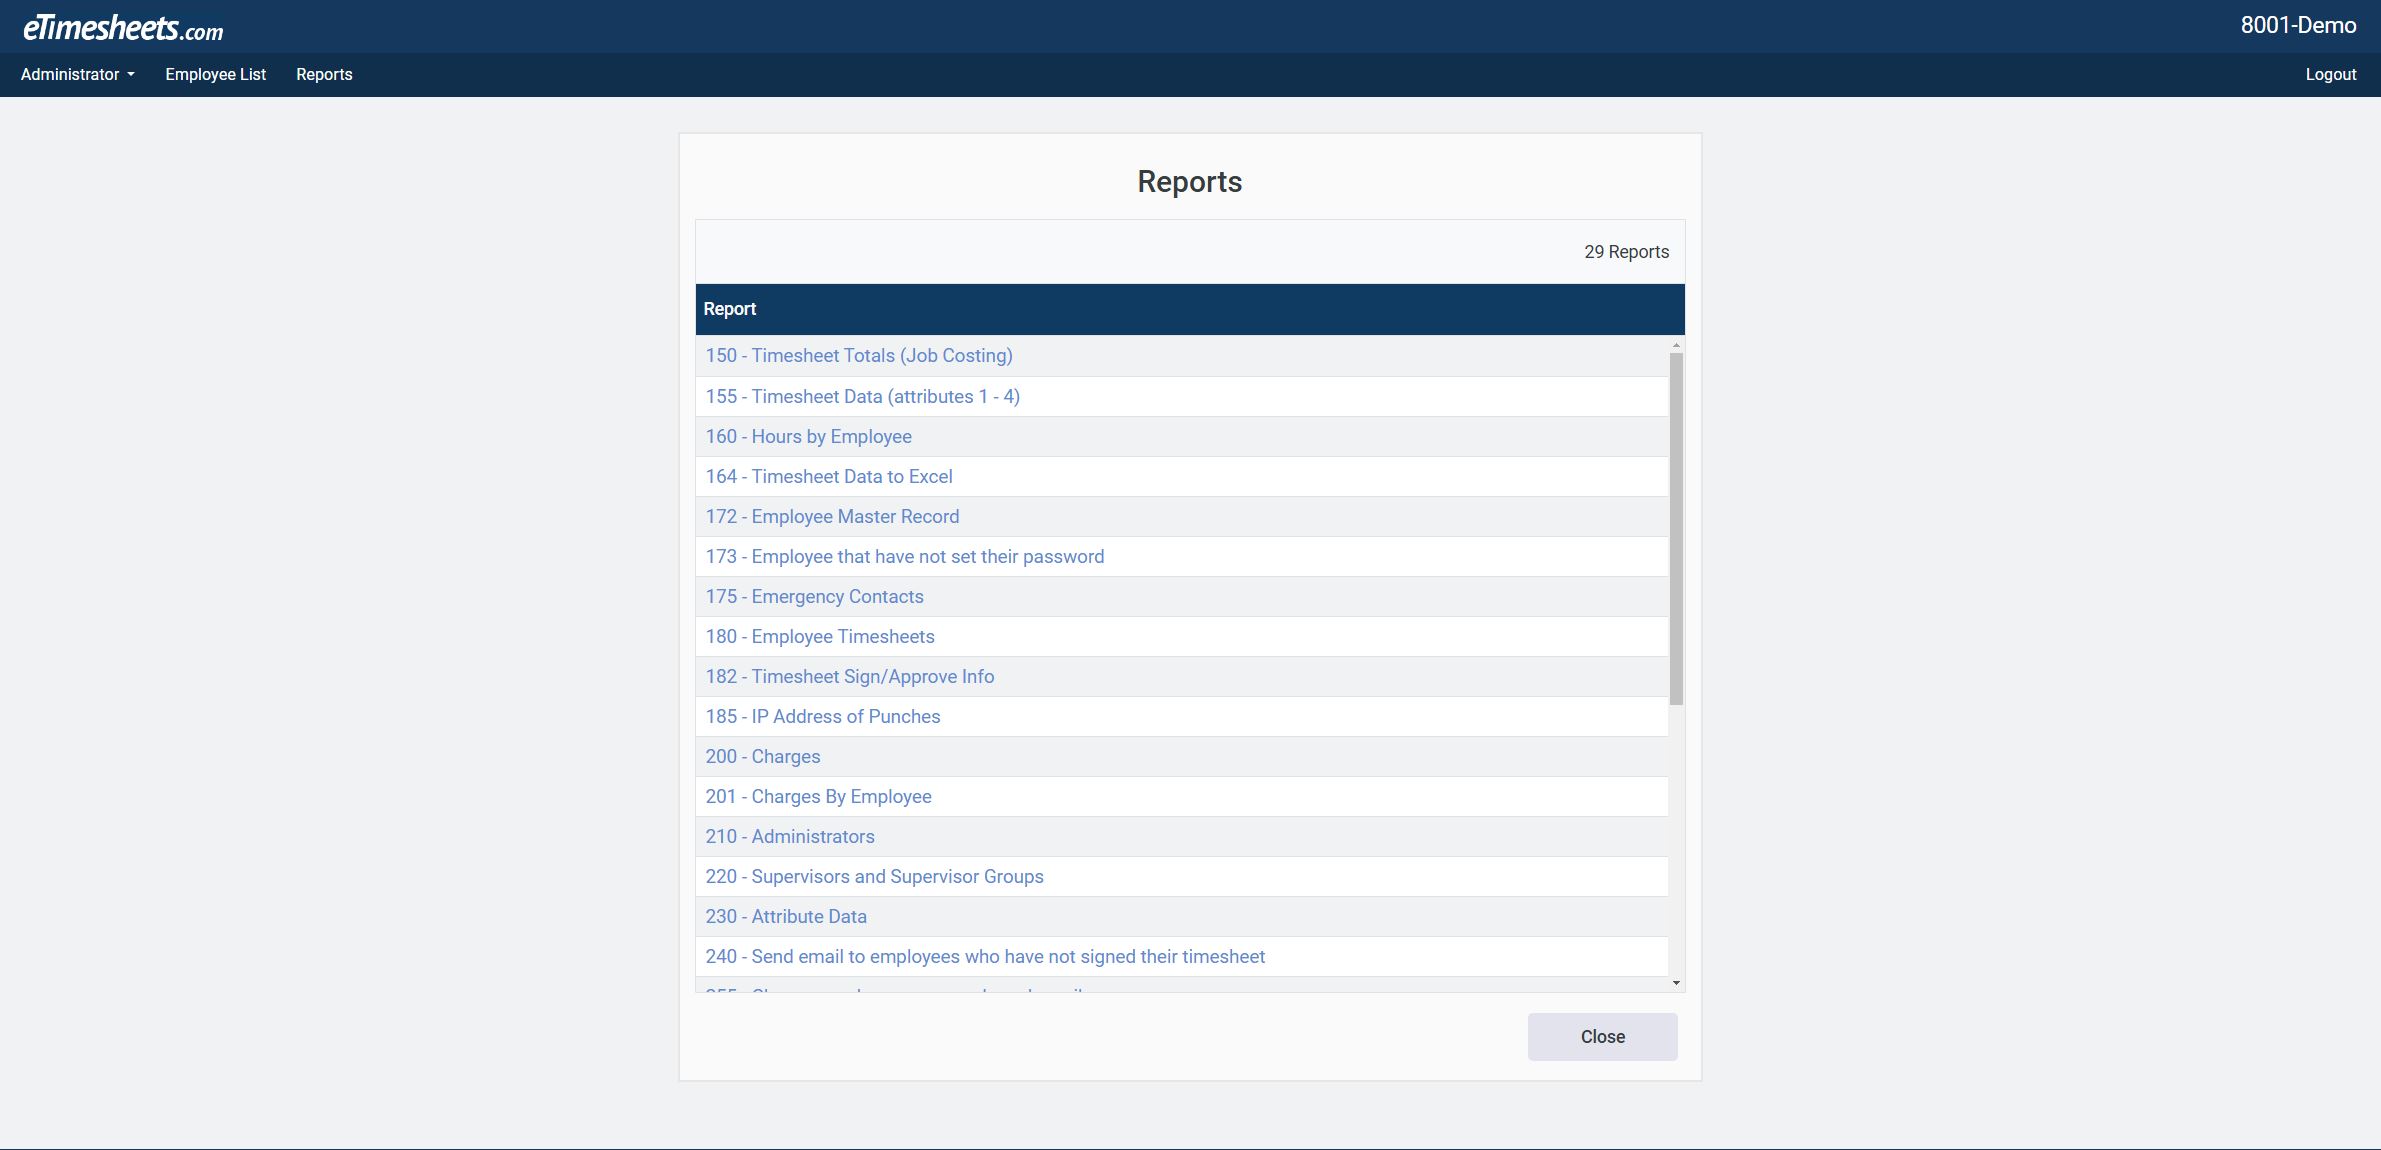Screen dimensions: 2381x1150
Task: Open report 173 employees without password set
Action: tap(904, 557)
